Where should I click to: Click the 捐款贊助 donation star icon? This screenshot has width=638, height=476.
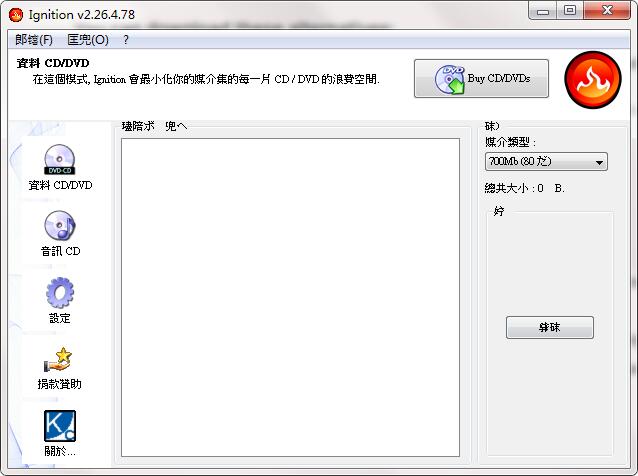[59, 360]
